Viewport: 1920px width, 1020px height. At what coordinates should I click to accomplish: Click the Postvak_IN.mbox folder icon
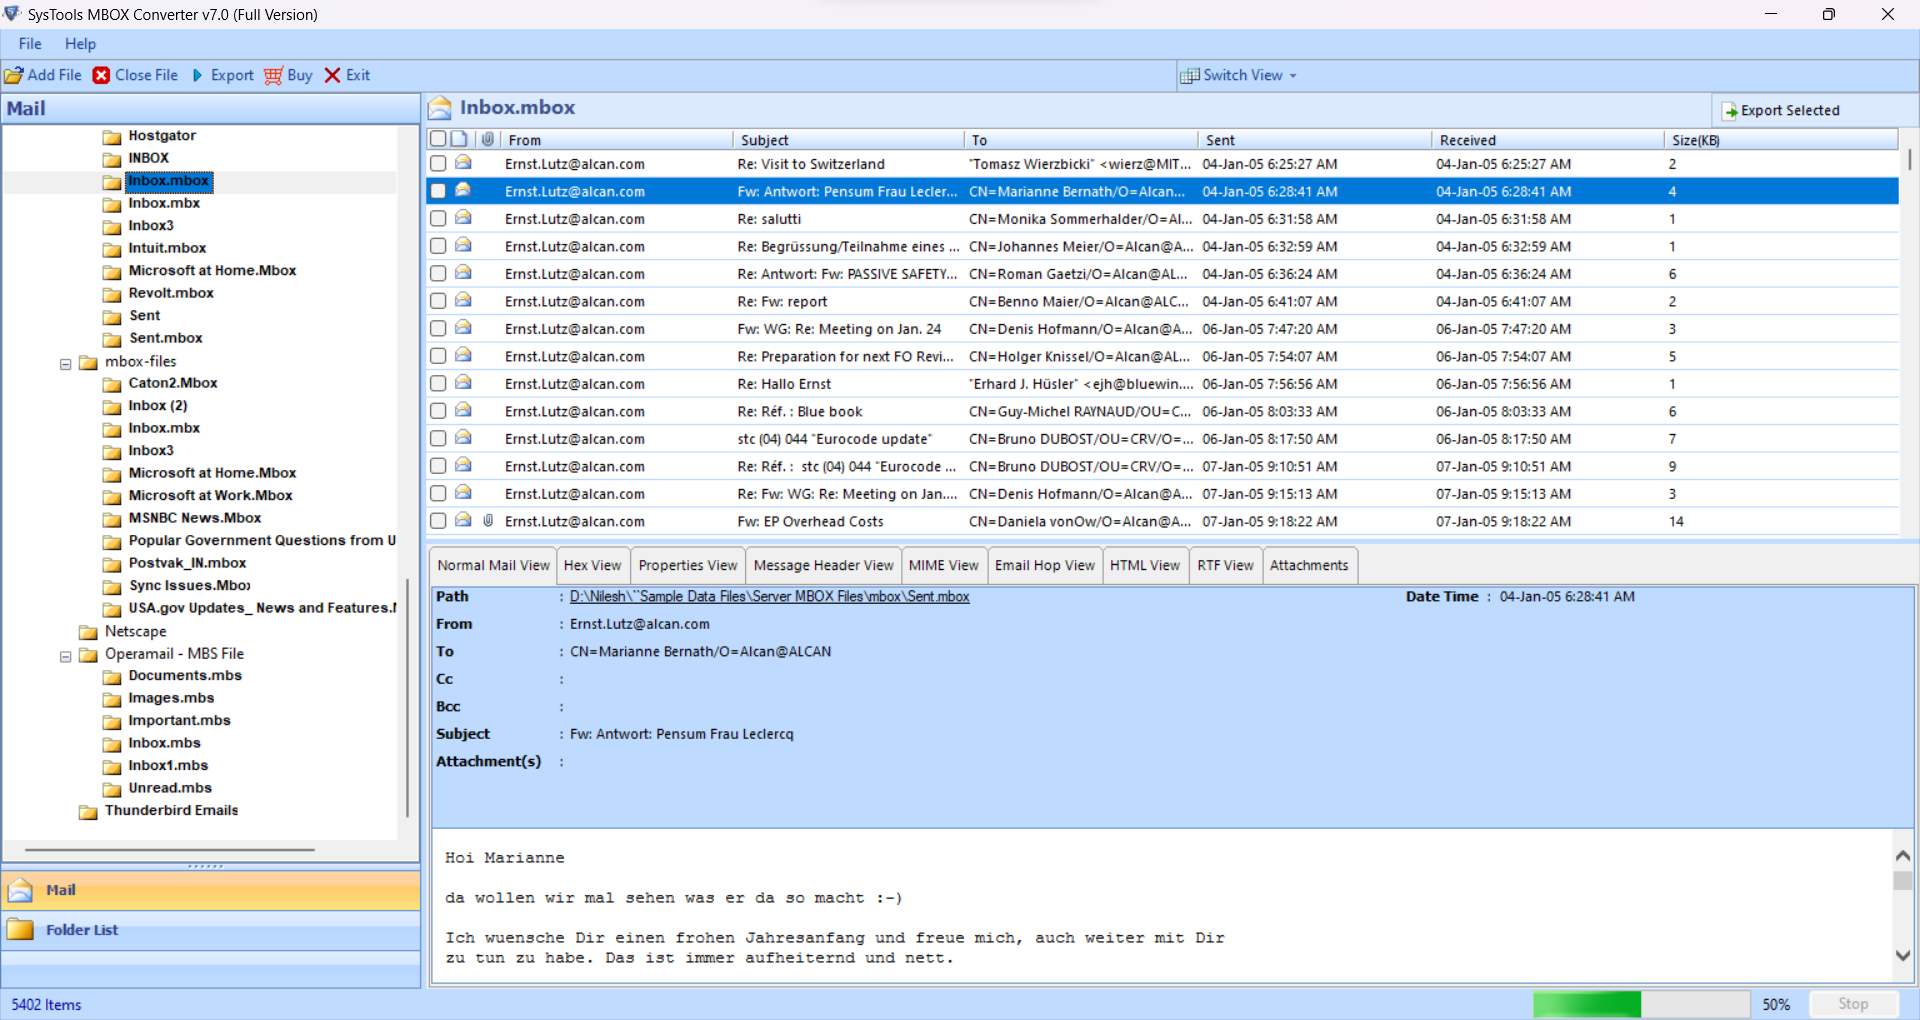click(x=112, y=564)
